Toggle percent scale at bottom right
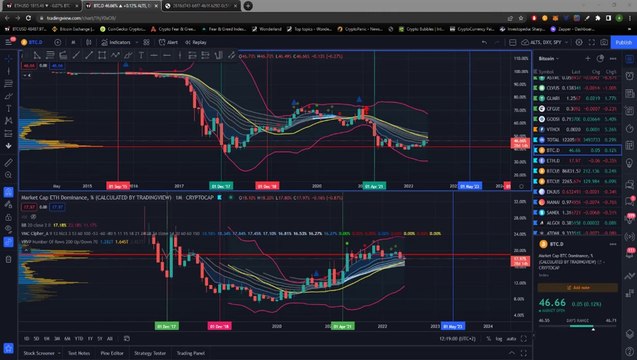 tap(488, 338)
